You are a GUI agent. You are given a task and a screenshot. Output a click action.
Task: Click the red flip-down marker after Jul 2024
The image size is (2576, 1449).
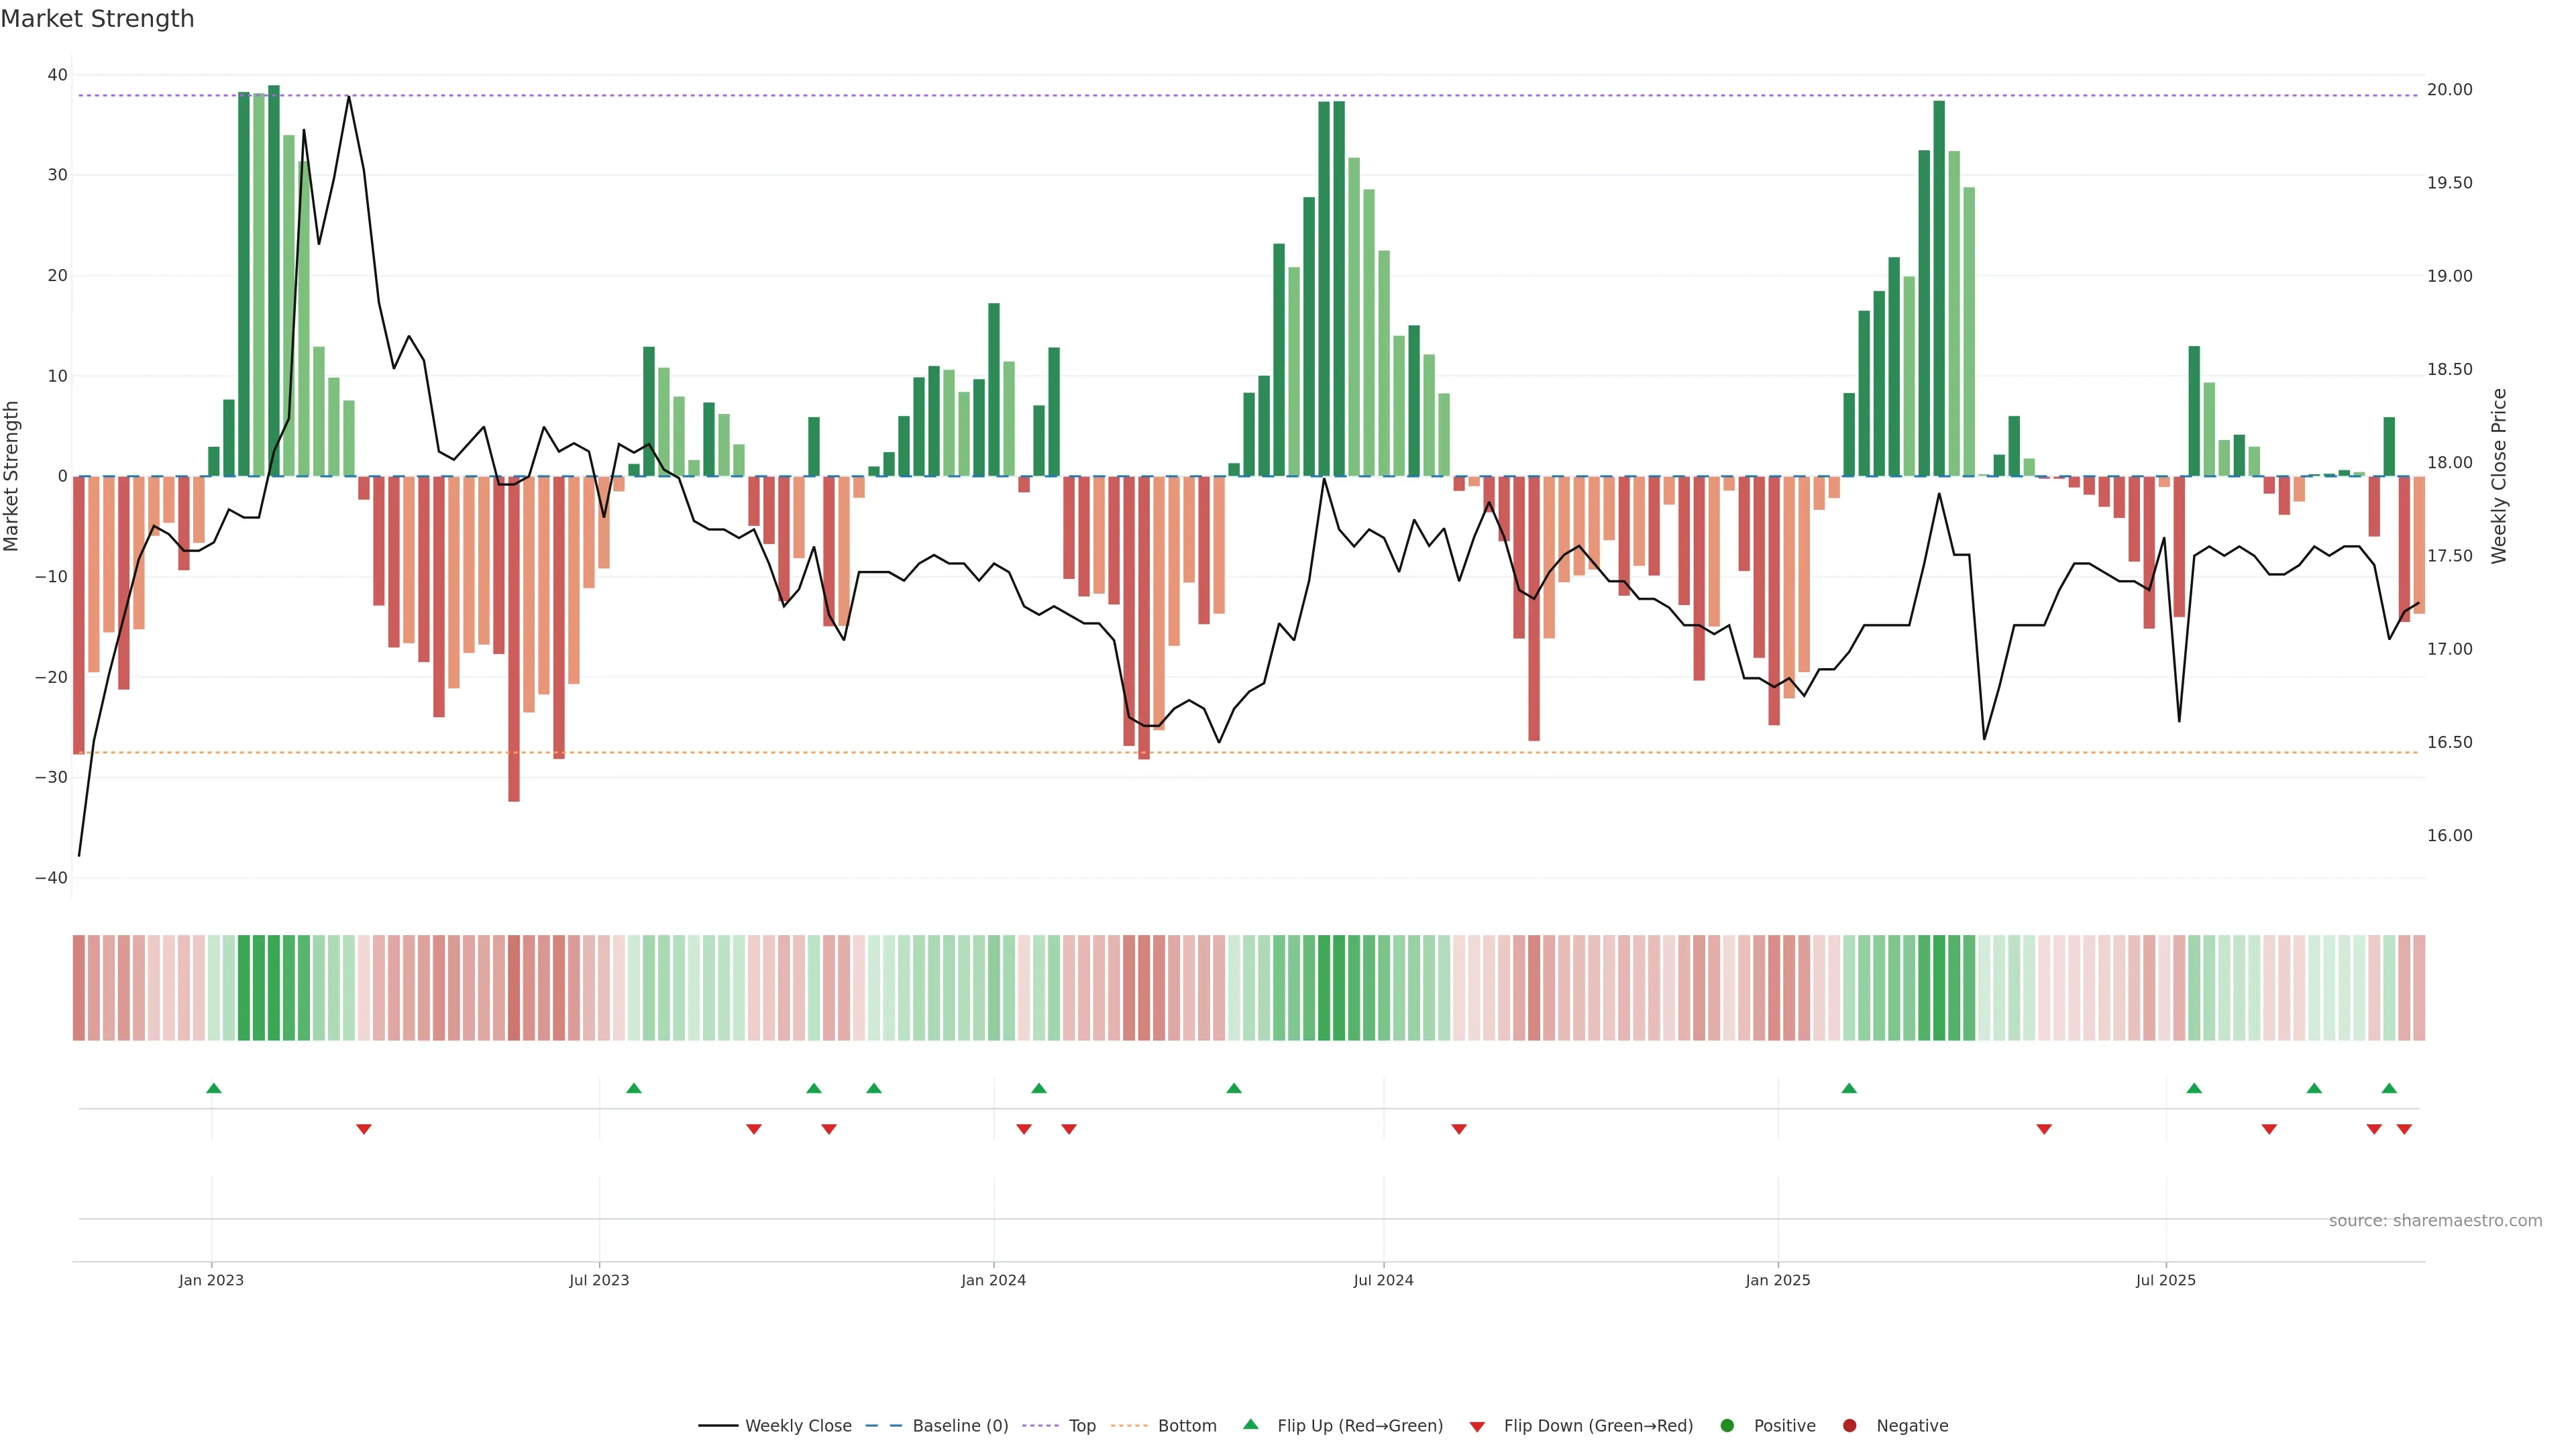click(x=1459, y=1129)
